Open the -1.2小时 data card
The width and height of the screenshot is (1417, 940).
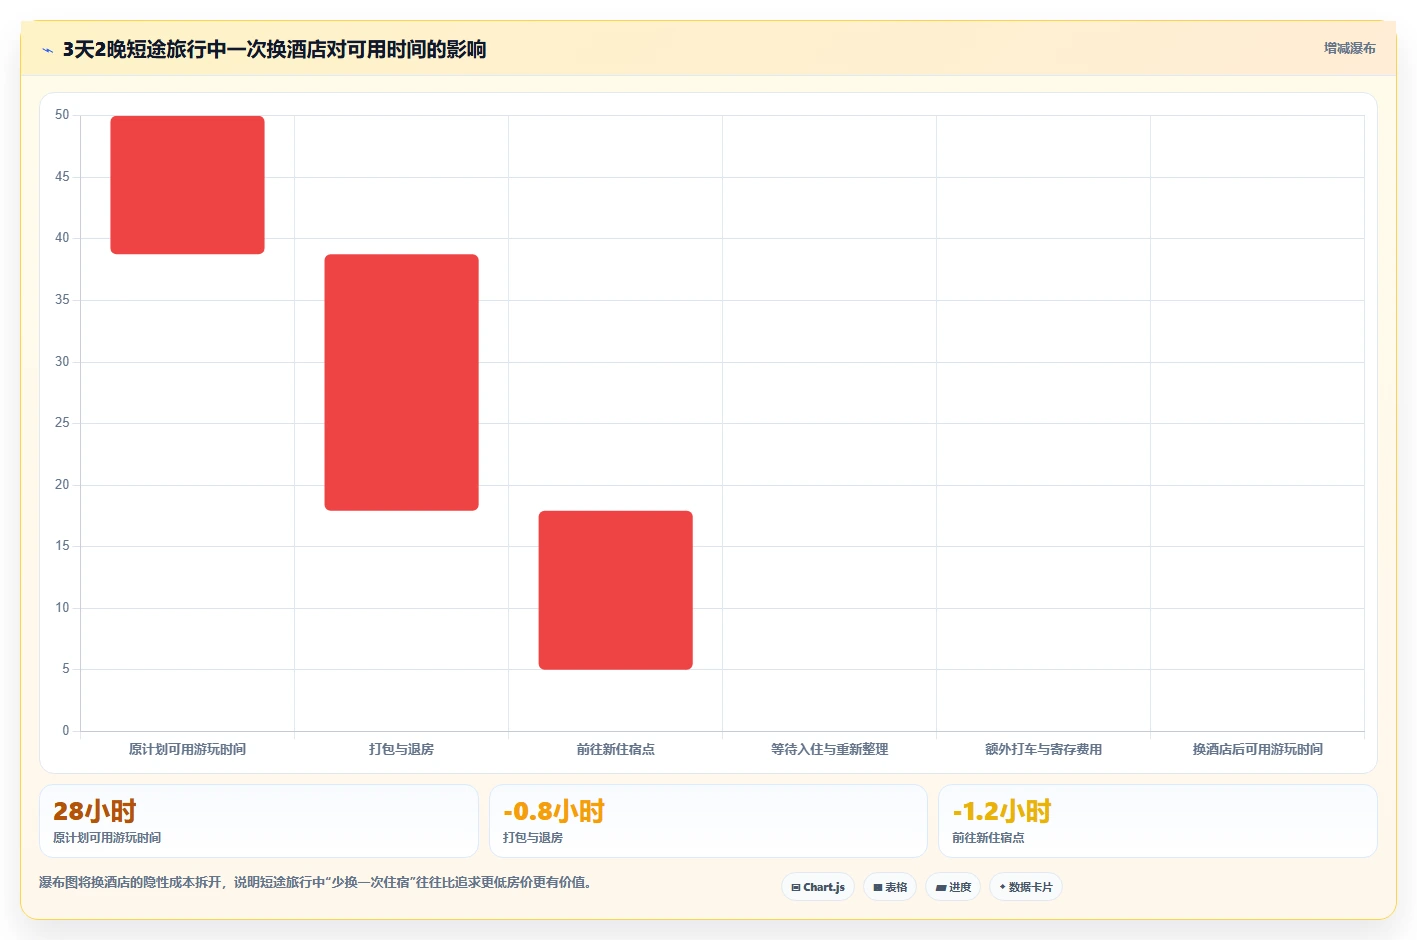(1158, 821)
